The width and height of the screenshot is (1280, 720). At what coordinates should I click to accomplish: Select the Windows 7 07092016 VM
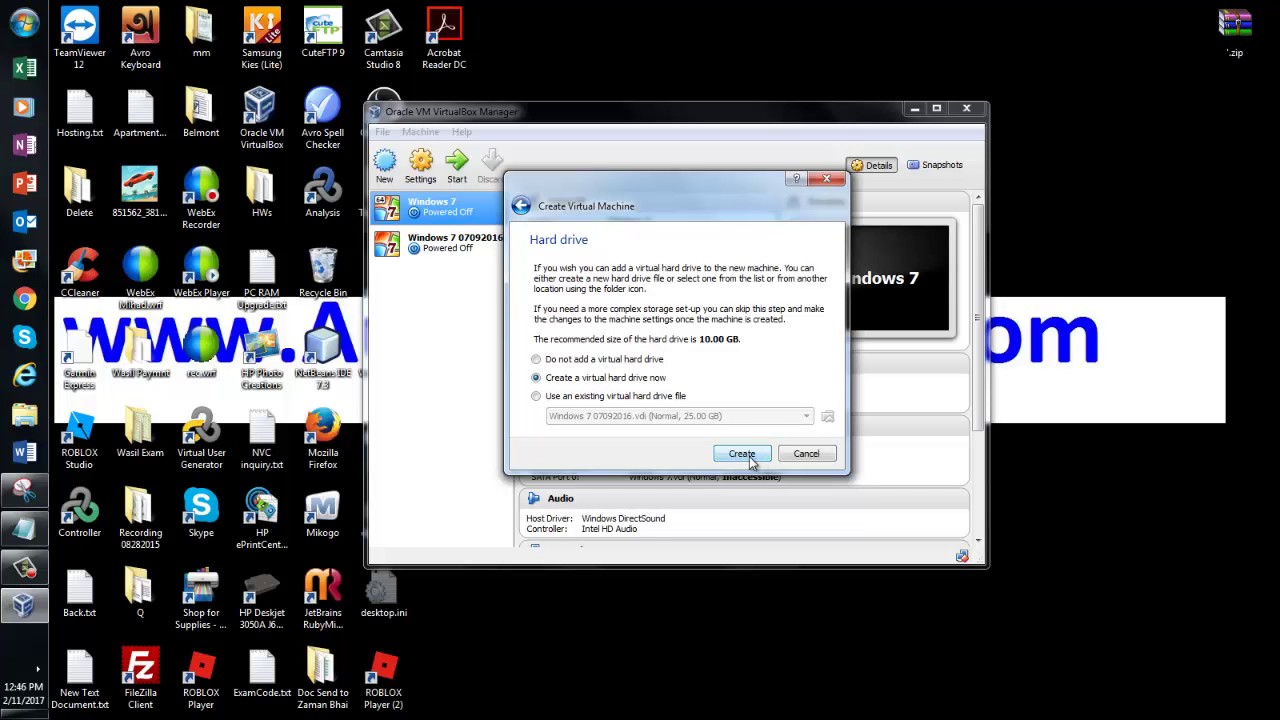[x=438, y=243]
